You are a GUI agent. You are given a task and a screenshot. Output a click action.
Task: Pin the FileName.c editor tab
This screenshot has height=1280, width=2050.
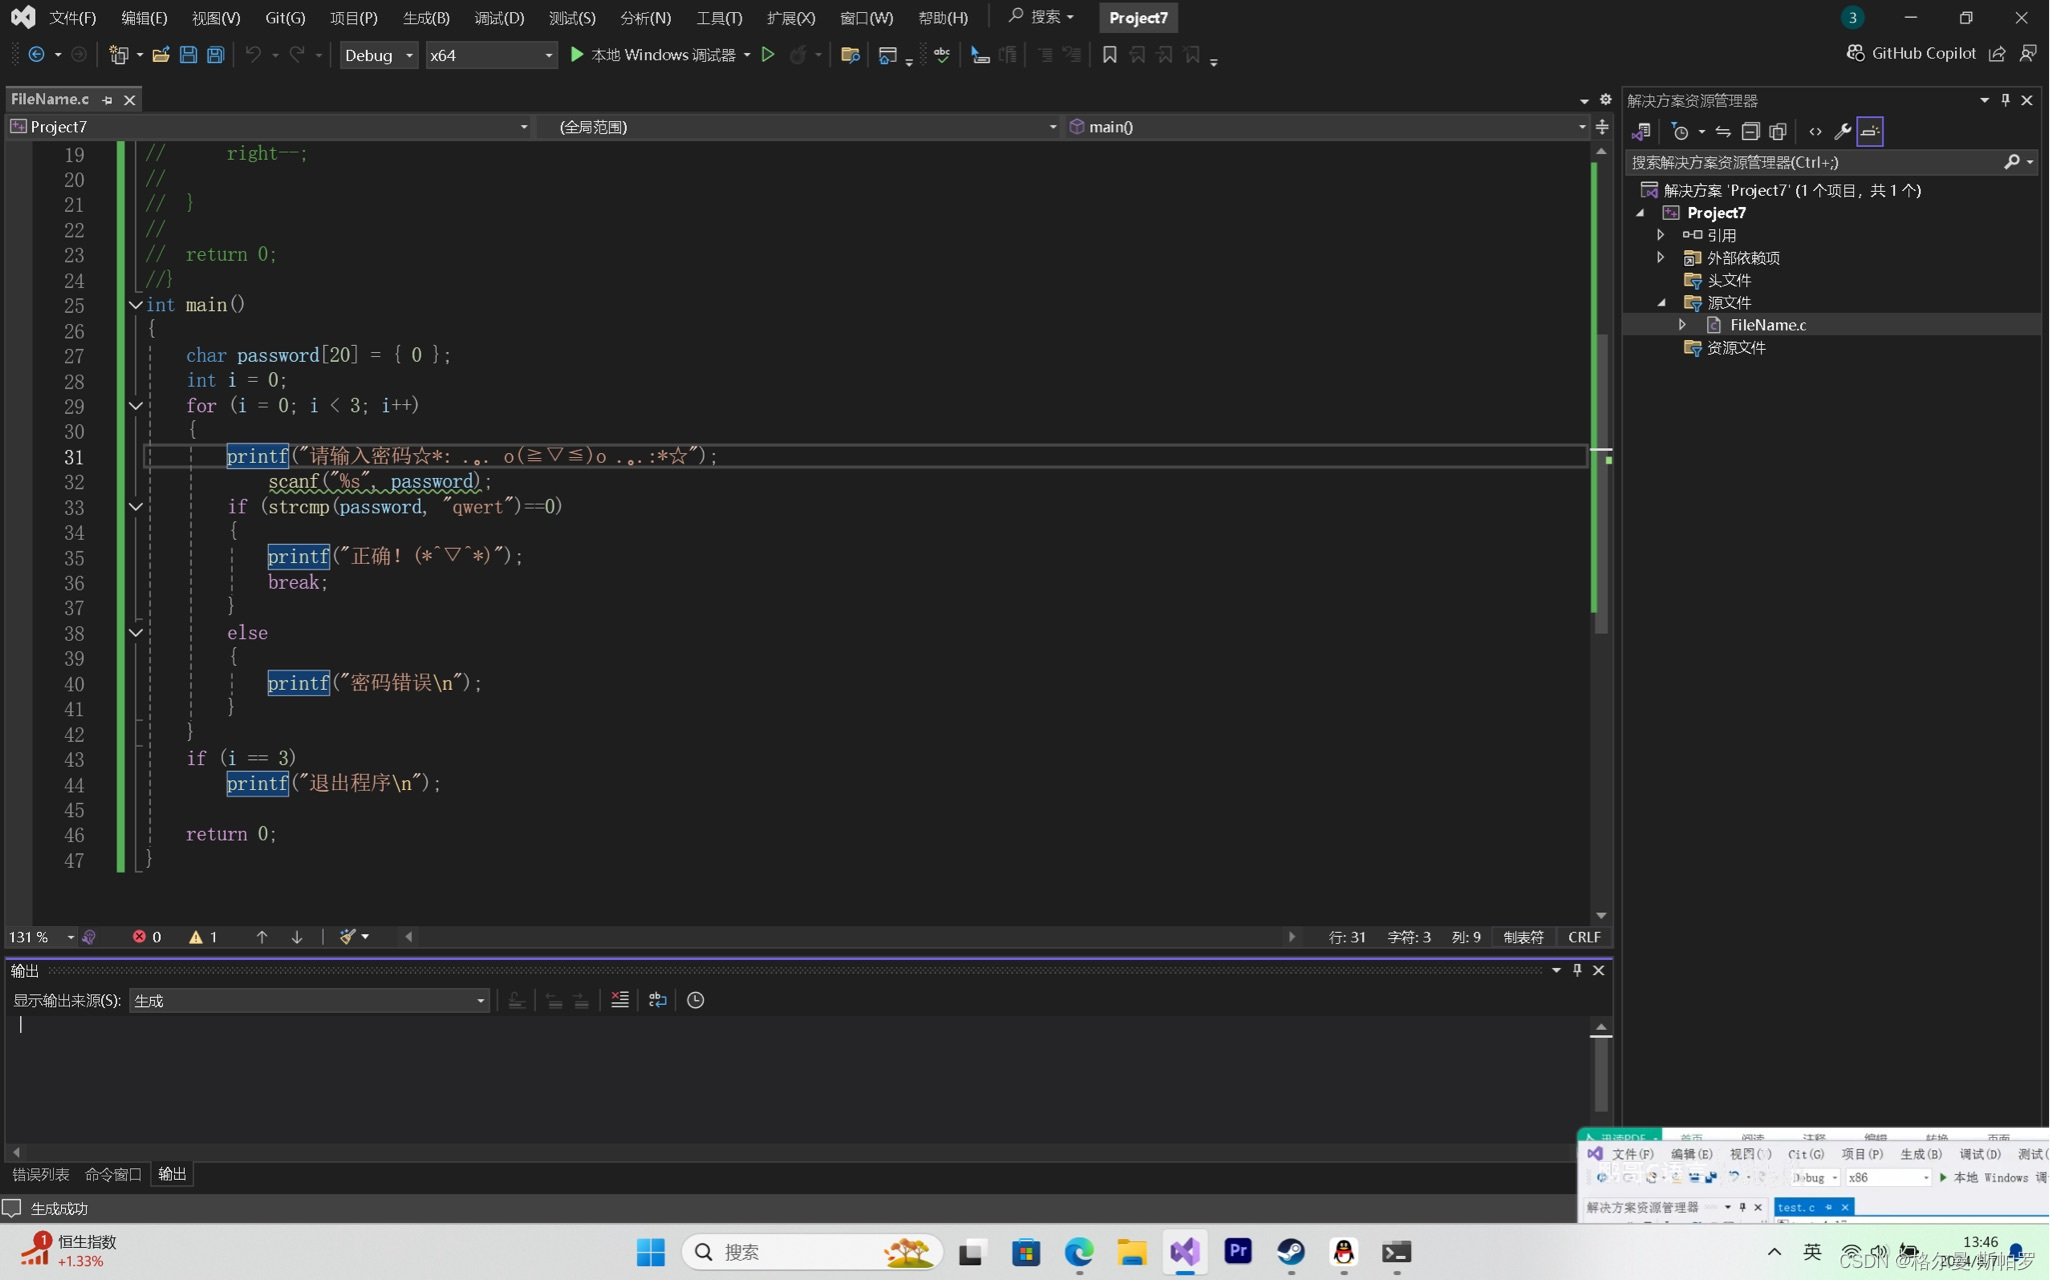point(107,100)
